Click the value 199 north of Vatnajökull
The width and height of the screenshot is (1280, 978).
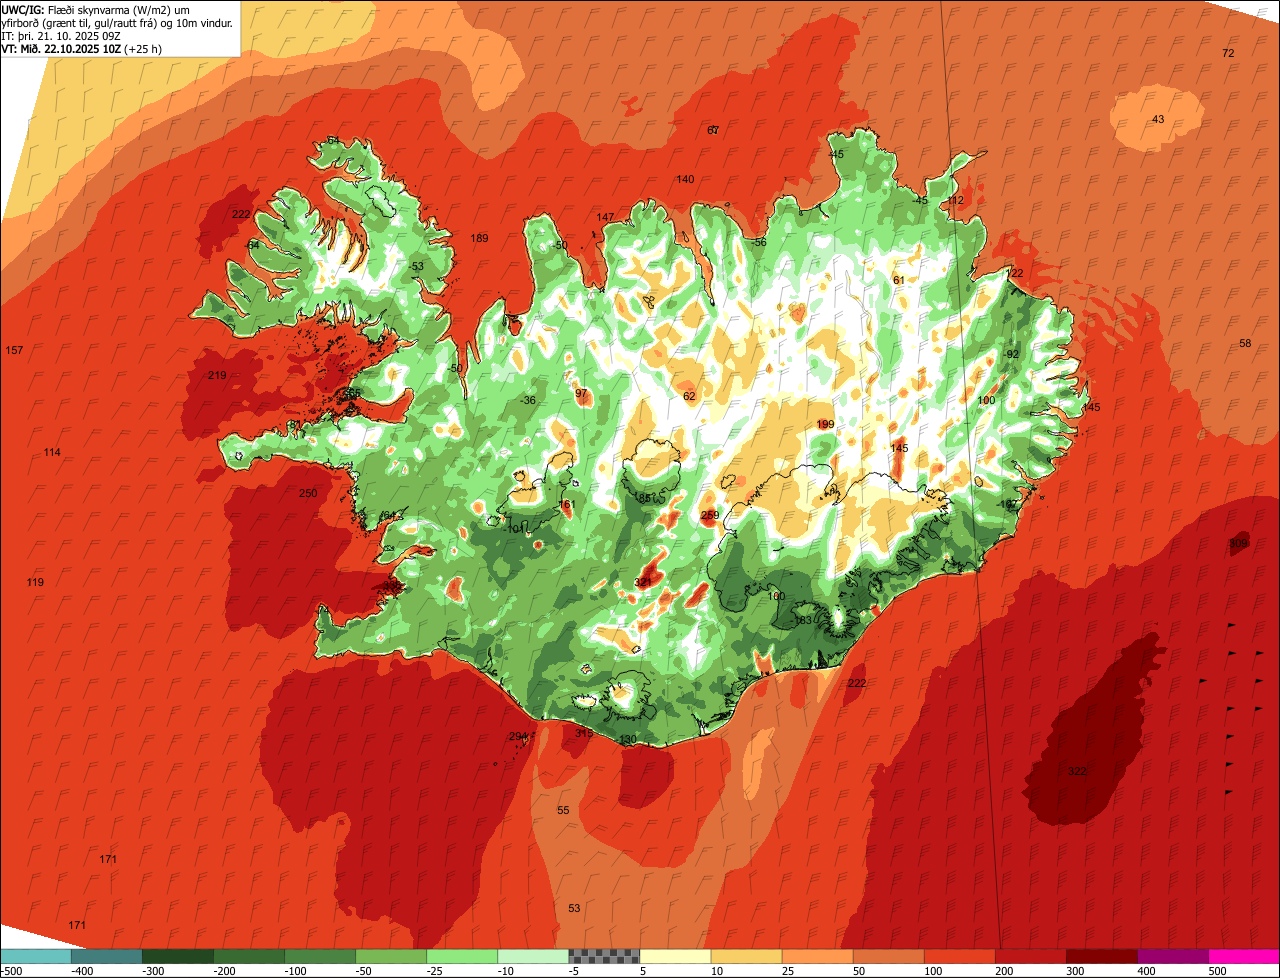tap(825, 424)
